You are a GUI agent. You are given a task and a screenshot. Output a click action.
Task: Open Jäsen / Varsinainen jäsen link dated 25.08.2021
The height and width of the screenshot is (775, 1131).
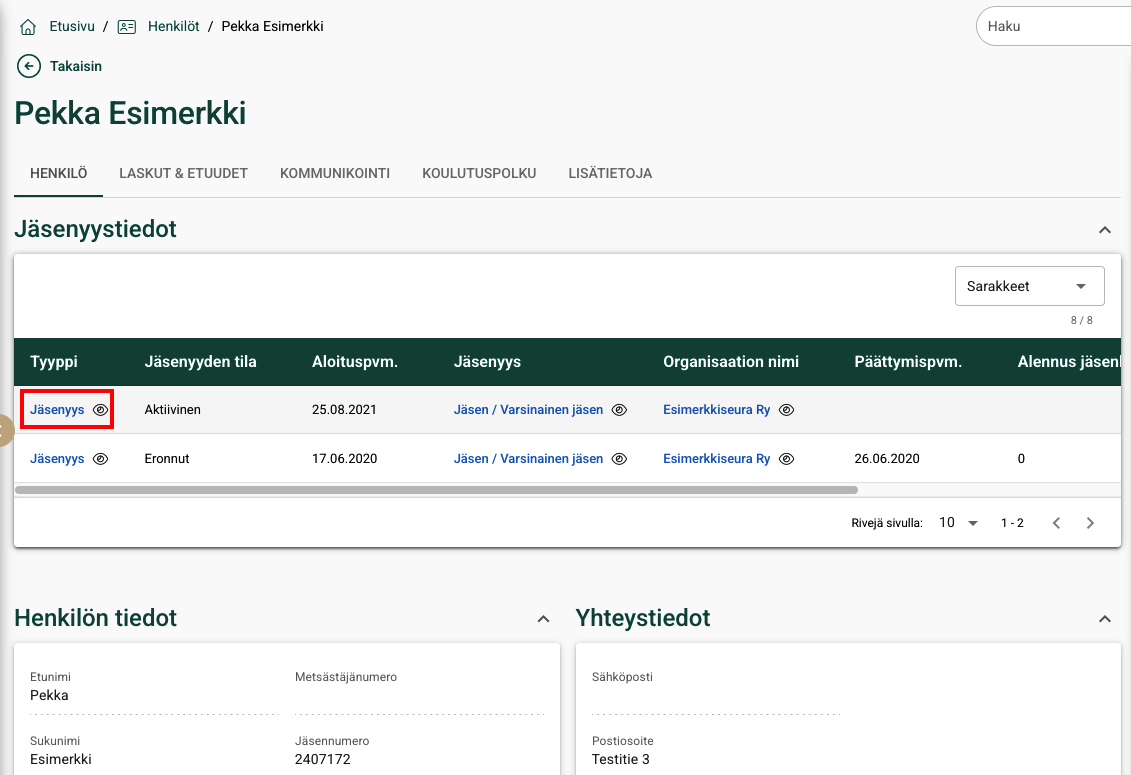point(528,410)
